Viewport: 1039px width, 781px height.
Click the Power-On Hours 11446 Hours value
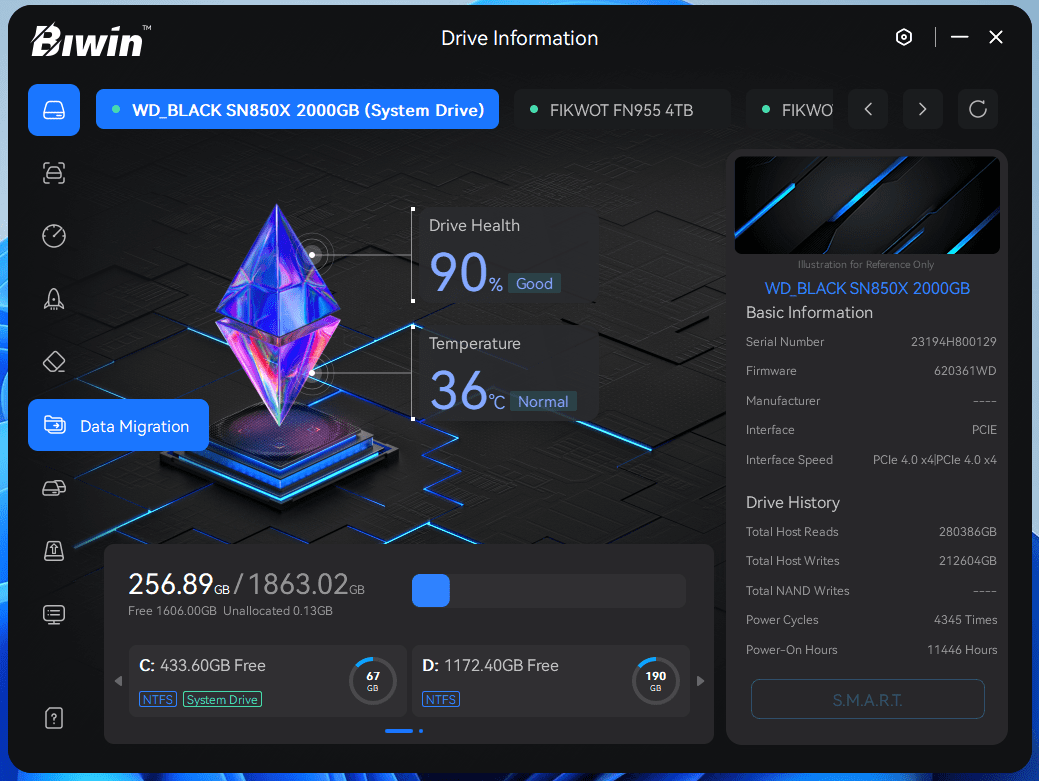point(962,650)
